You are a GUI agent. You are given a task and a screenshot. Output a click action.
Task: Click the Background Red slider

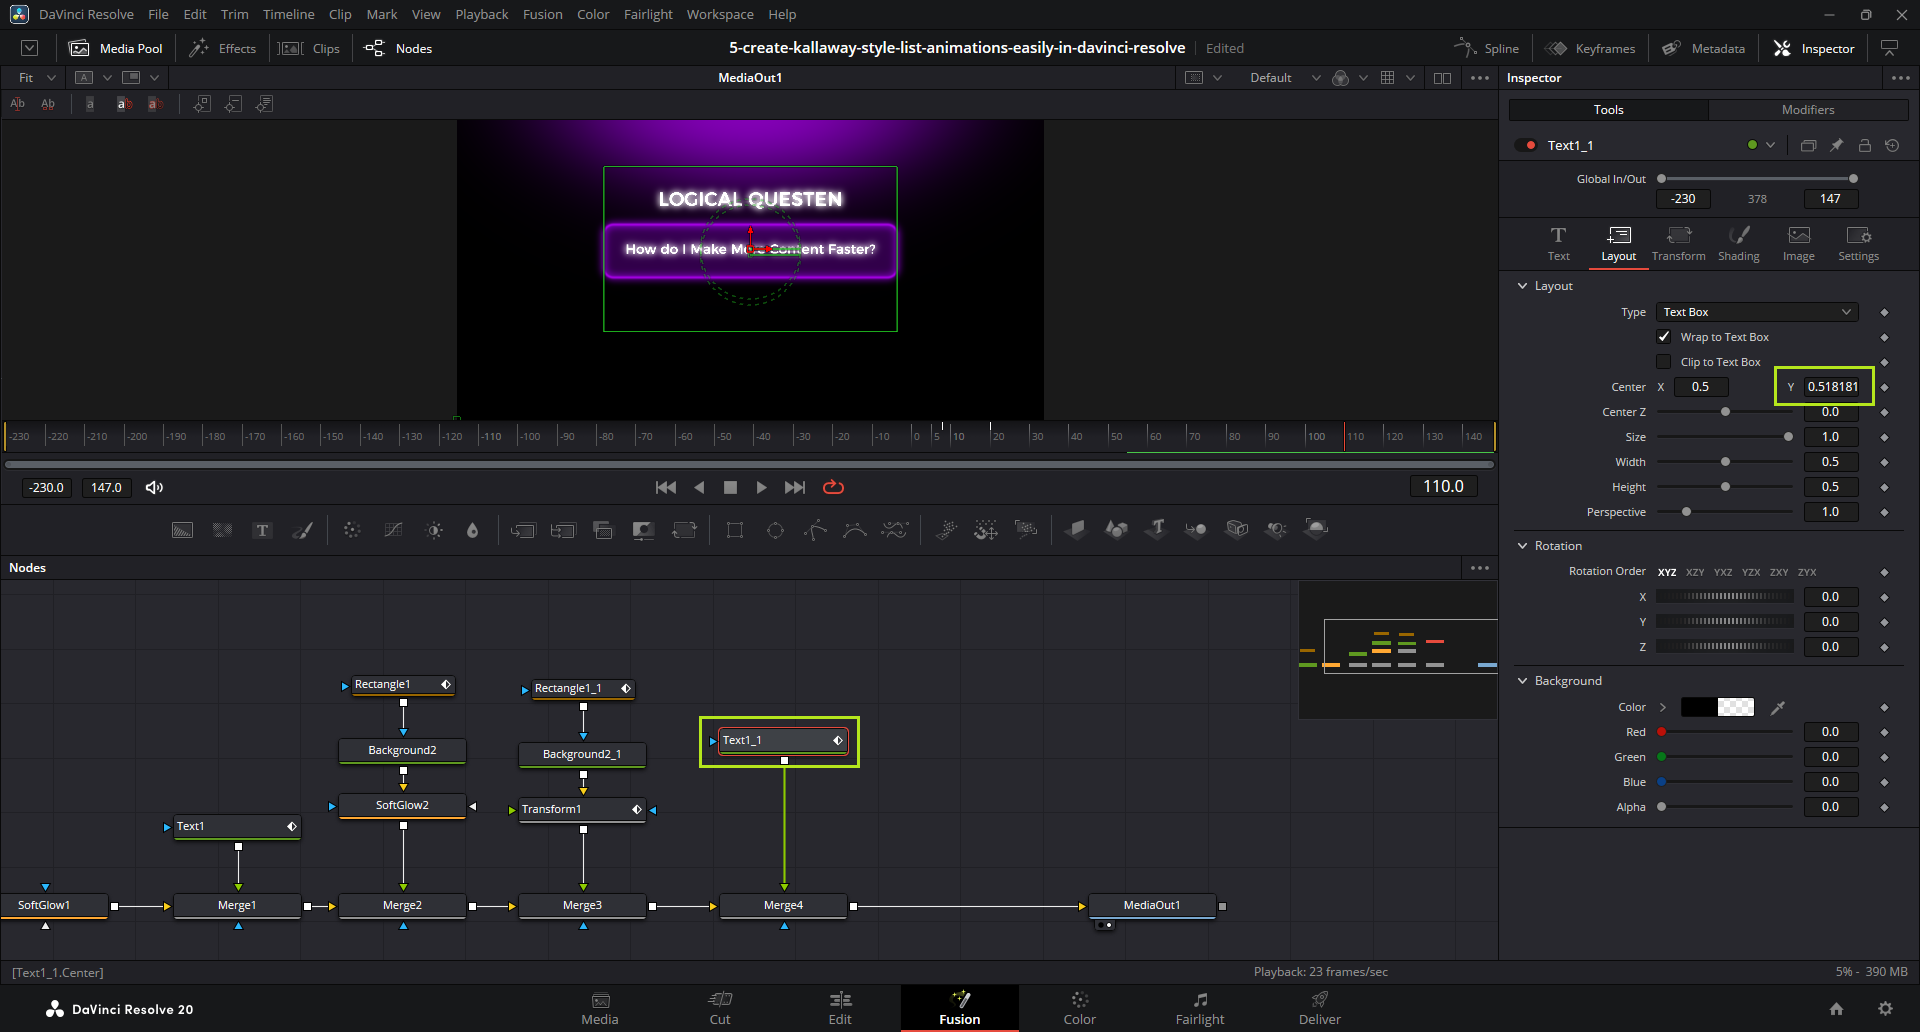click(x=1725, y=732)
